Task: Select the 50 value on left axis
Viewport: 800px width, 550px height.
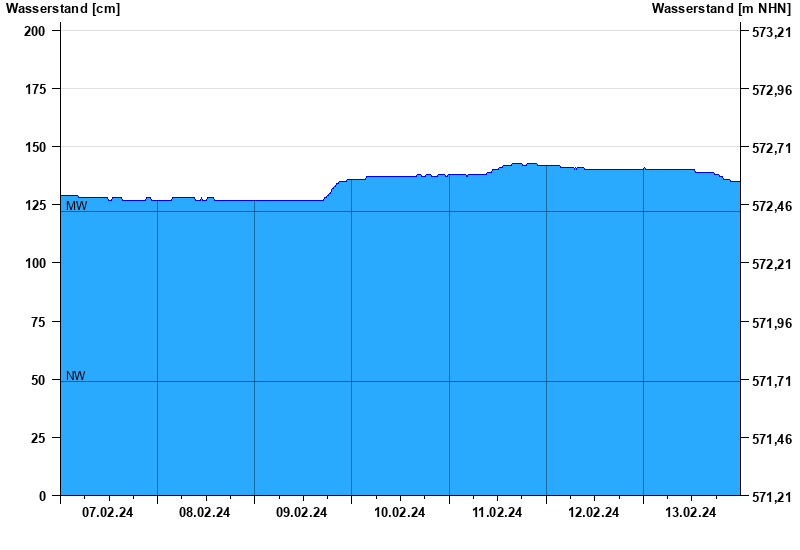Action: coord(38,381)
